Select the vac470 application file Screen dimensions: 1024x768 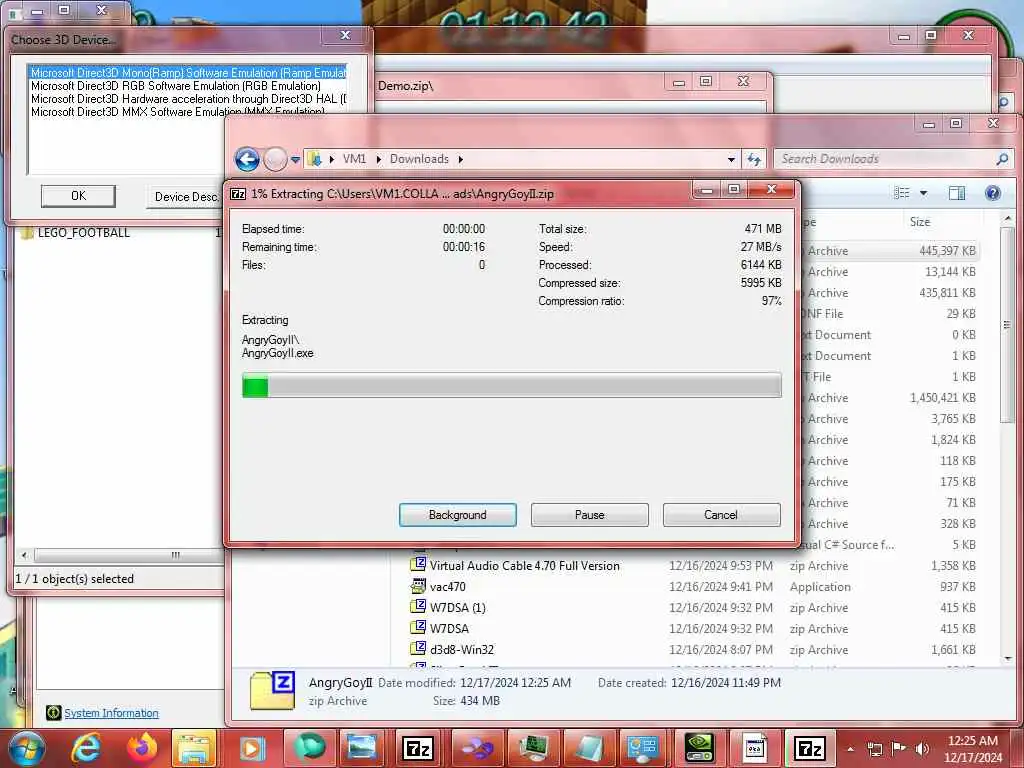447,586
